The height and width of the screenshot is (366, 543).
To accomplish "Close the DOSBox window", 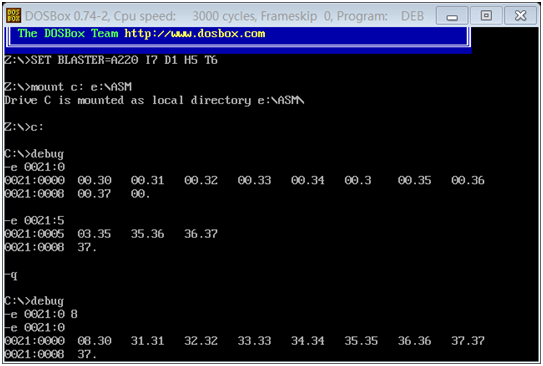I will click(520, 16).
